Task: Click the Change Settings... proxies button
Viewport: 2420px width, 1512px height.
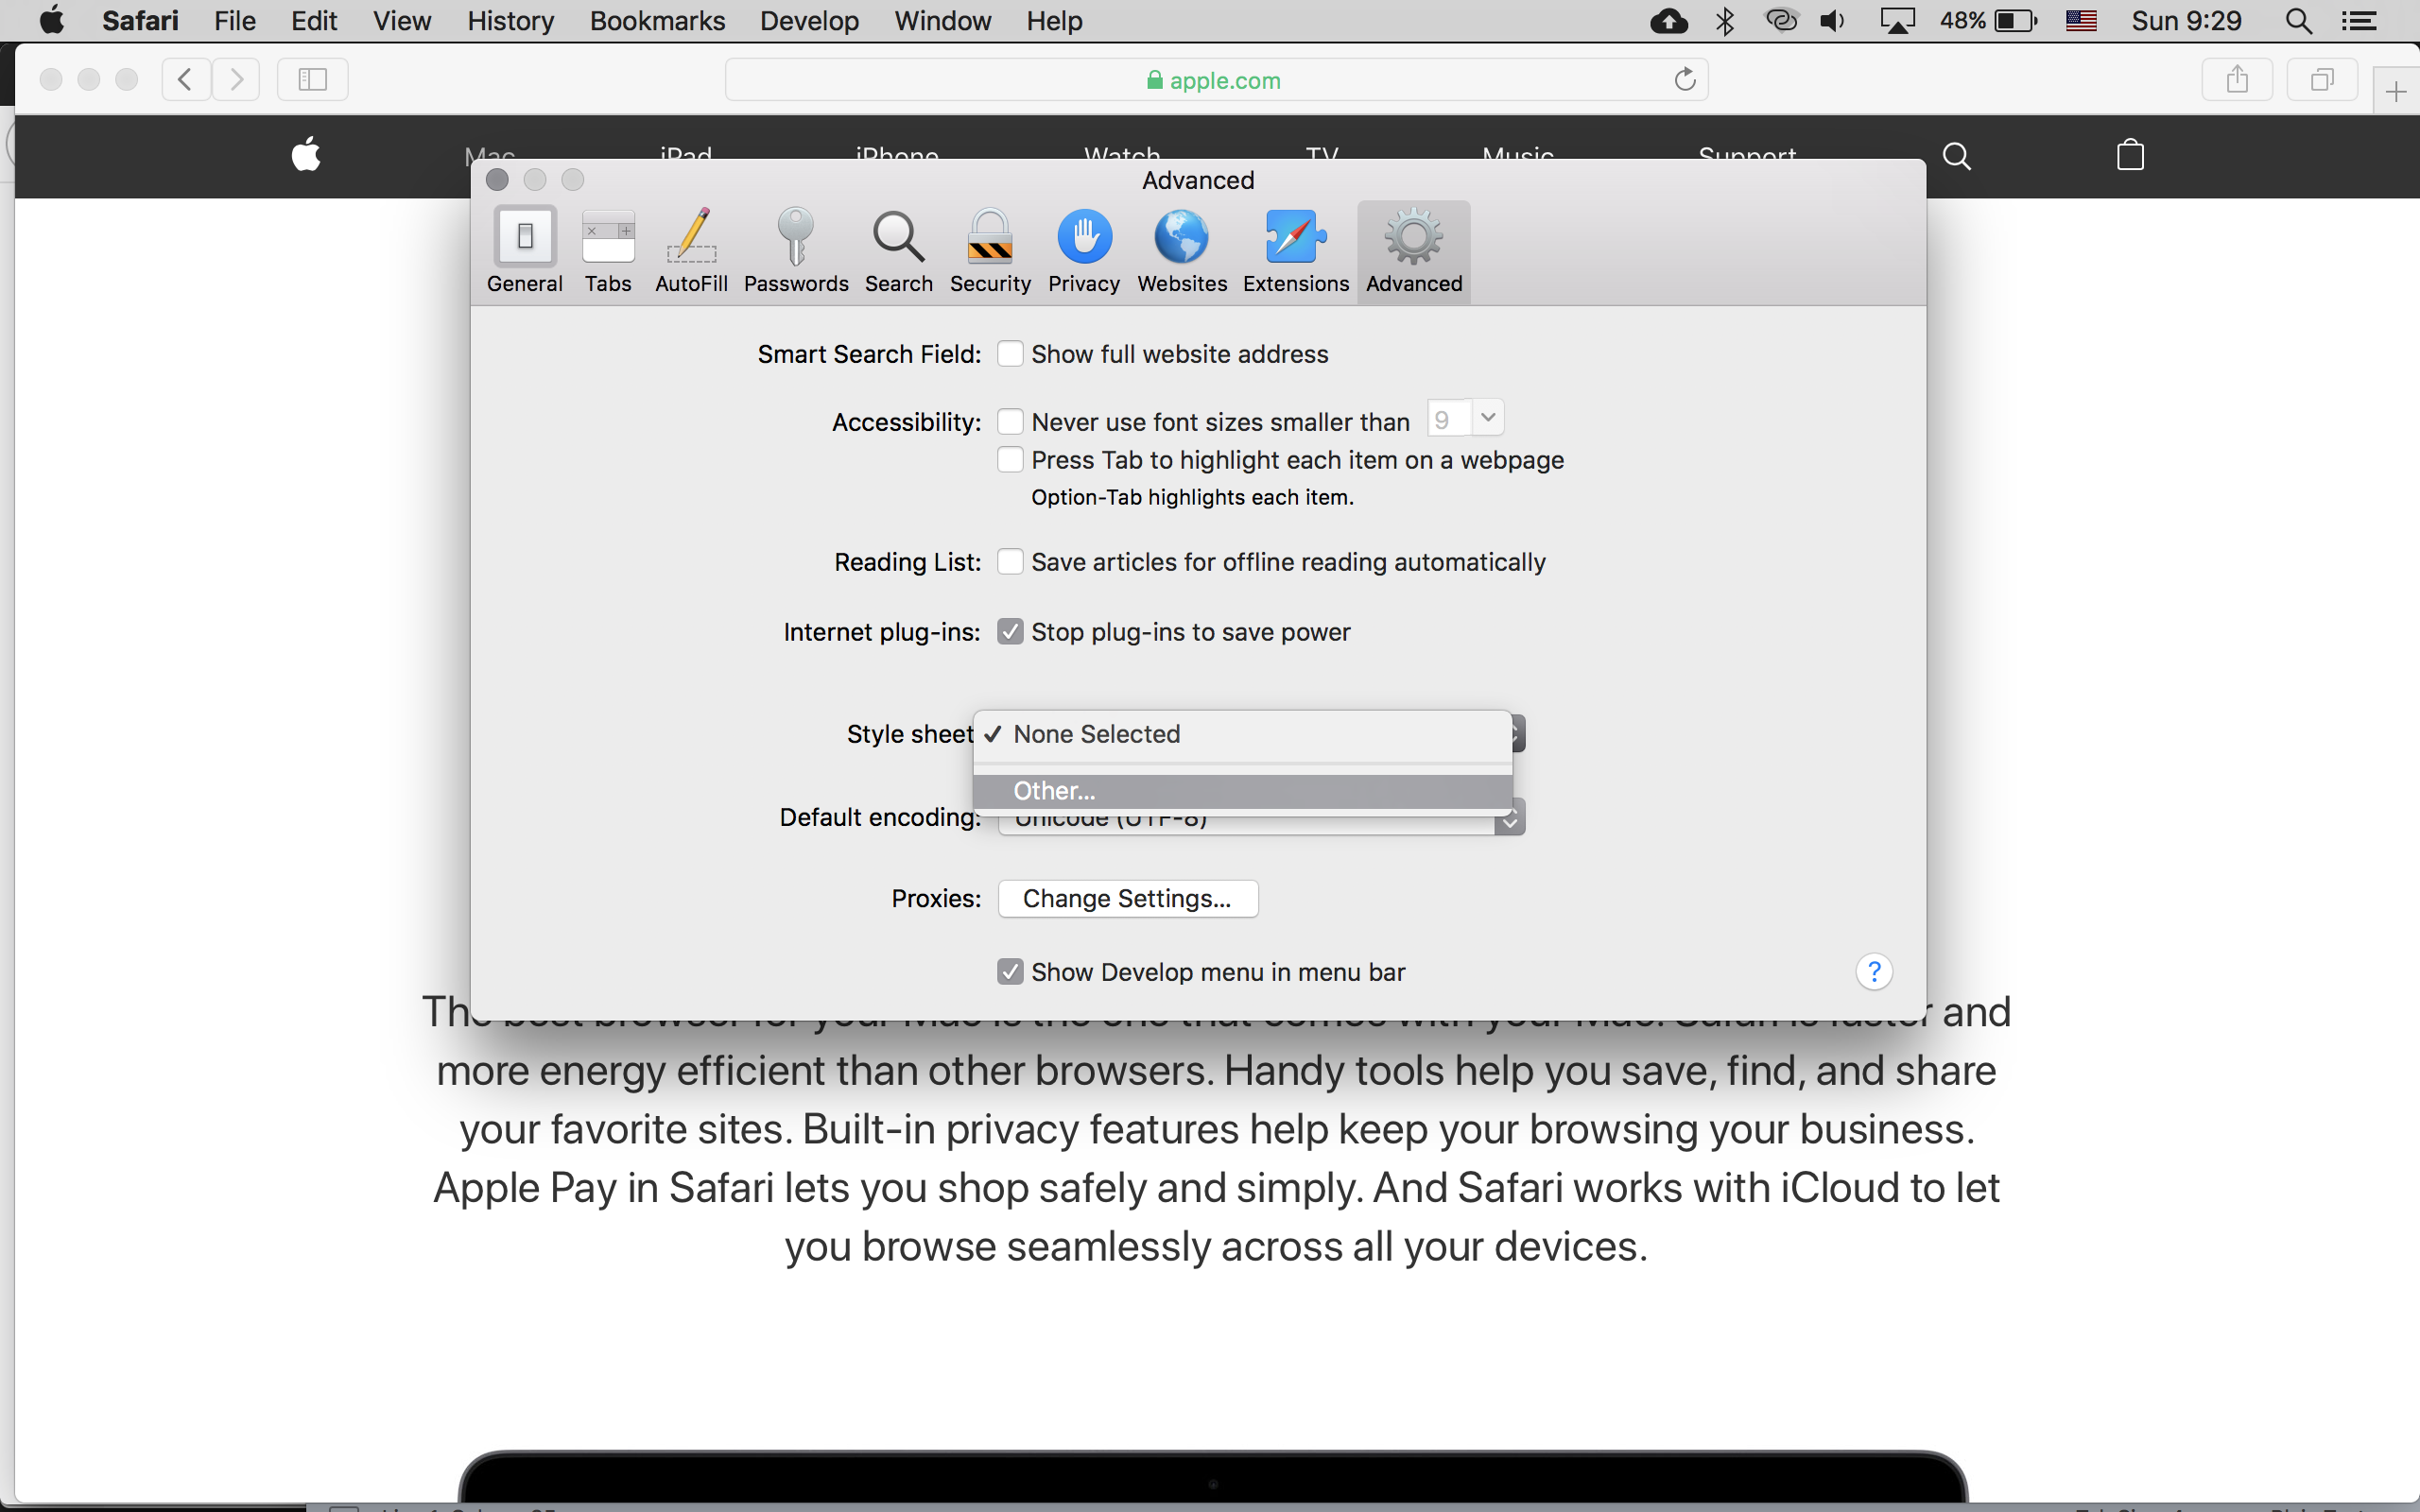Action: (x=1127, y=898)
